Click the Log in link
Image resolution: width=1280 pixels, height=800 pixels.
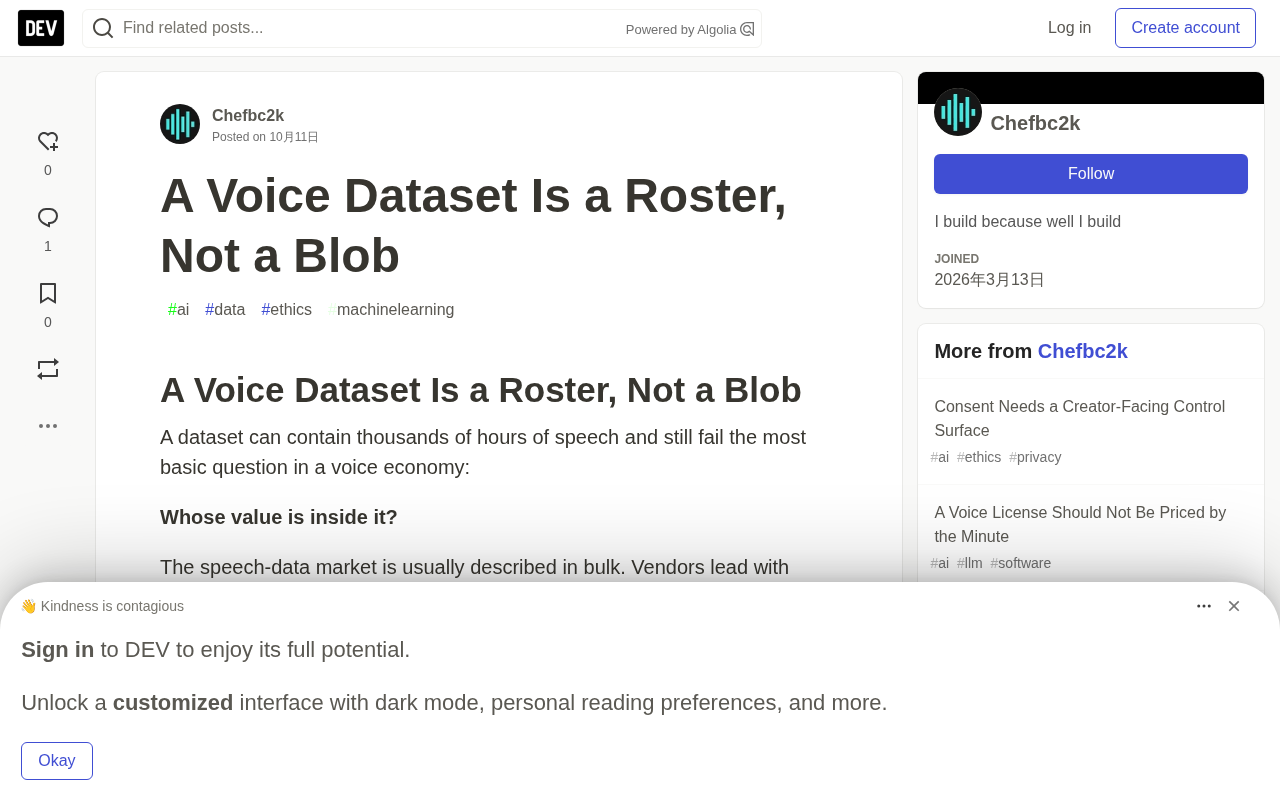click(1069, 28)
